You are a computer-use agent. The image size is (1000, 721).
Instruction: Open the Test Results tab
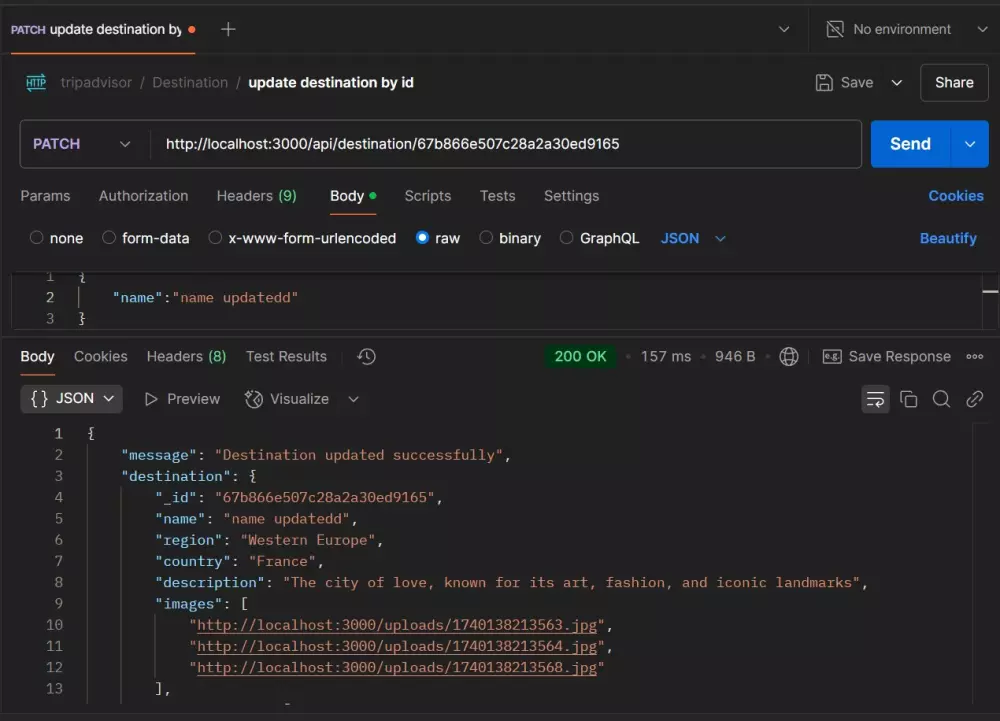(x=286, y=357)
